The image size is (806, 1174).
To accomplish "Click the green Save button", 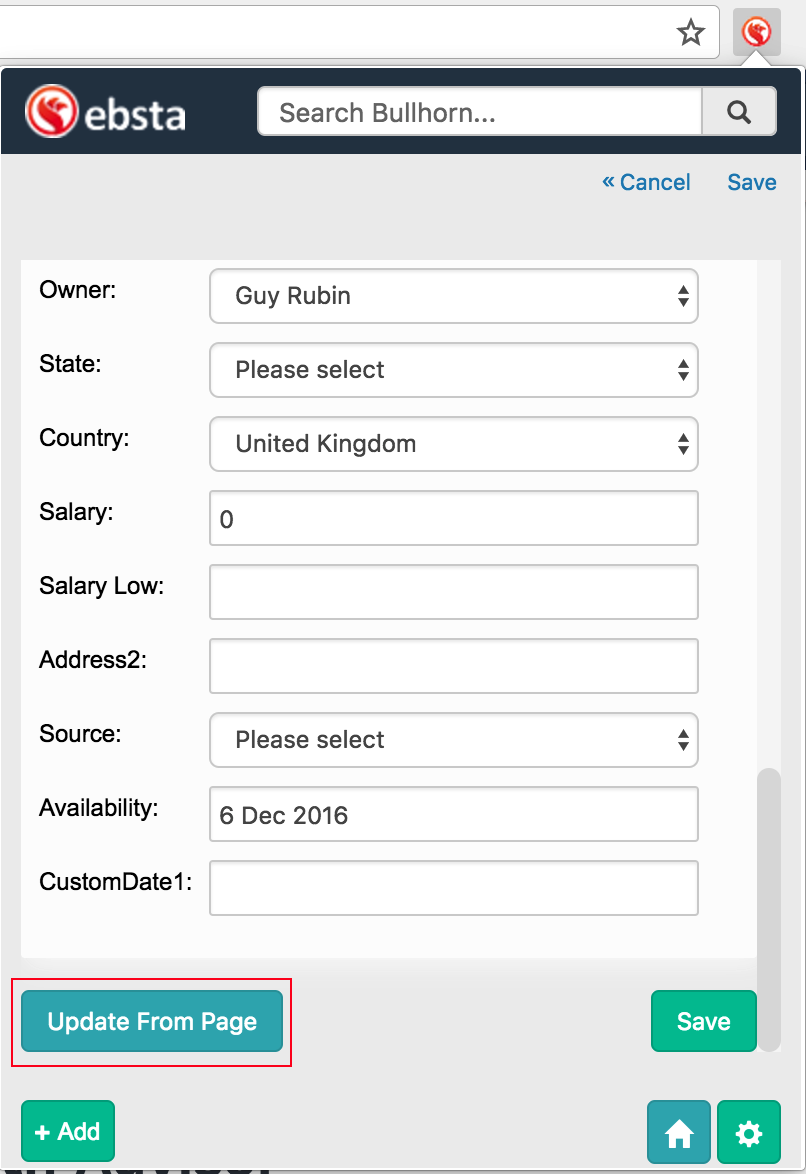I will click(x=703, y=1021).
